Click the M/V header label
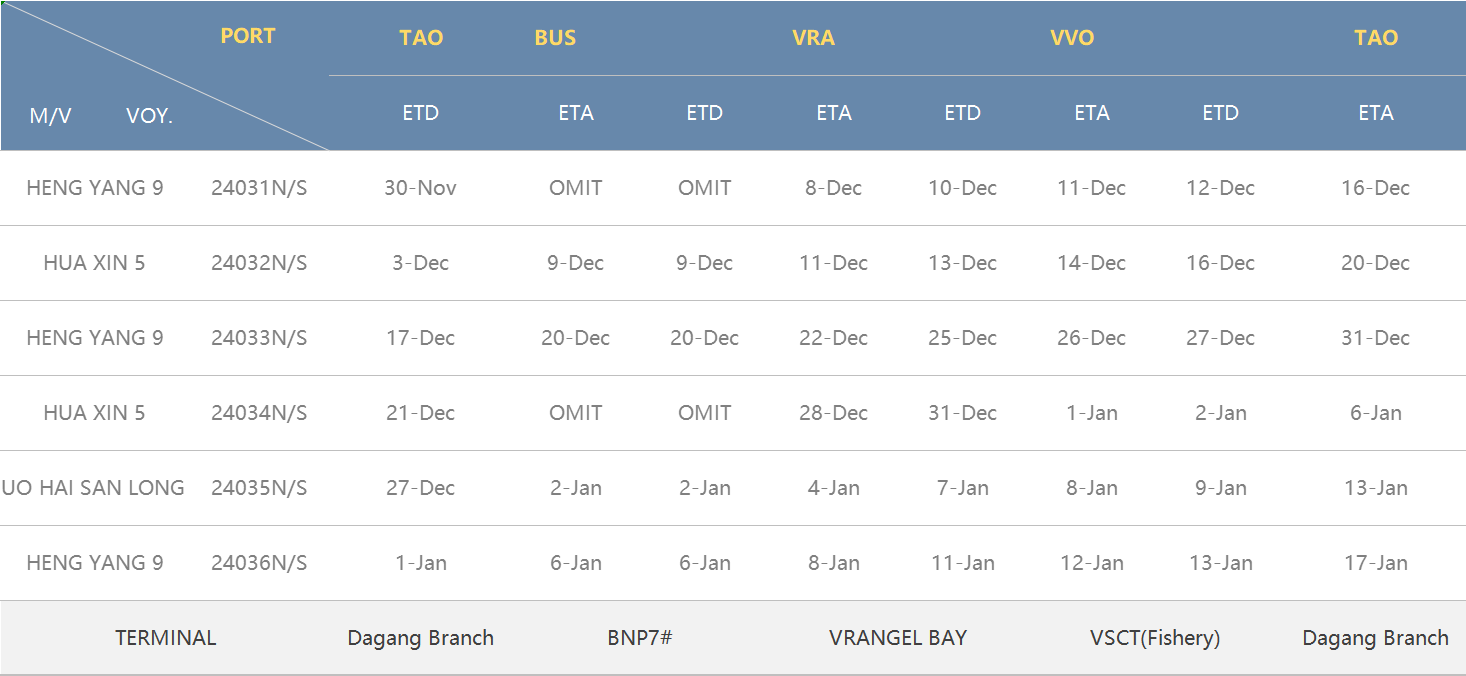The width and height of the screenshot is (1466, 676). click(x=50, y=116)
